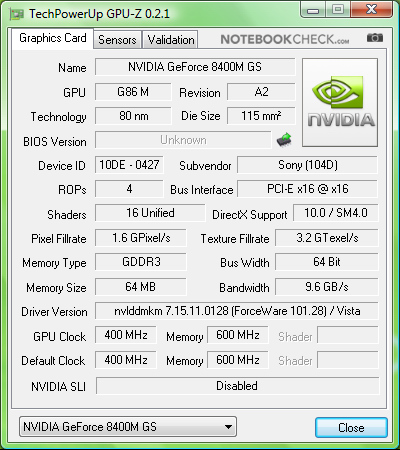The height and width of the screenshot is (450, 400).
Task: Click the Bandwidth 9.6 GB/s field
Action: (327, 287)
